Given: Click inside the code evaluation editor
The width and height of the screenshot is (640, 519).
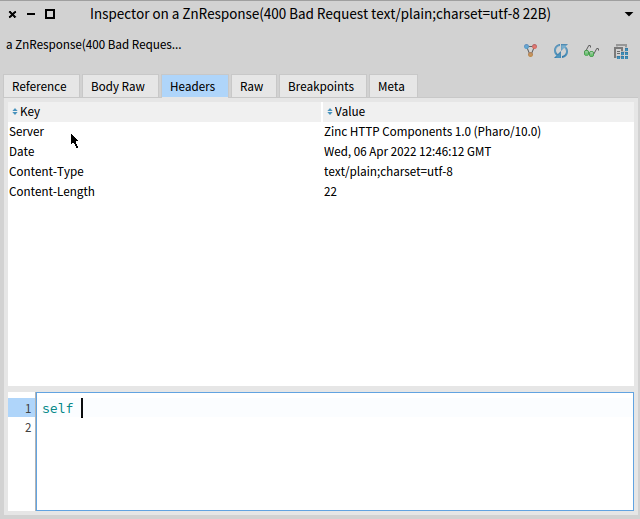Looking at the screenshot, I should pyautogui.click(x=335, y=451).
